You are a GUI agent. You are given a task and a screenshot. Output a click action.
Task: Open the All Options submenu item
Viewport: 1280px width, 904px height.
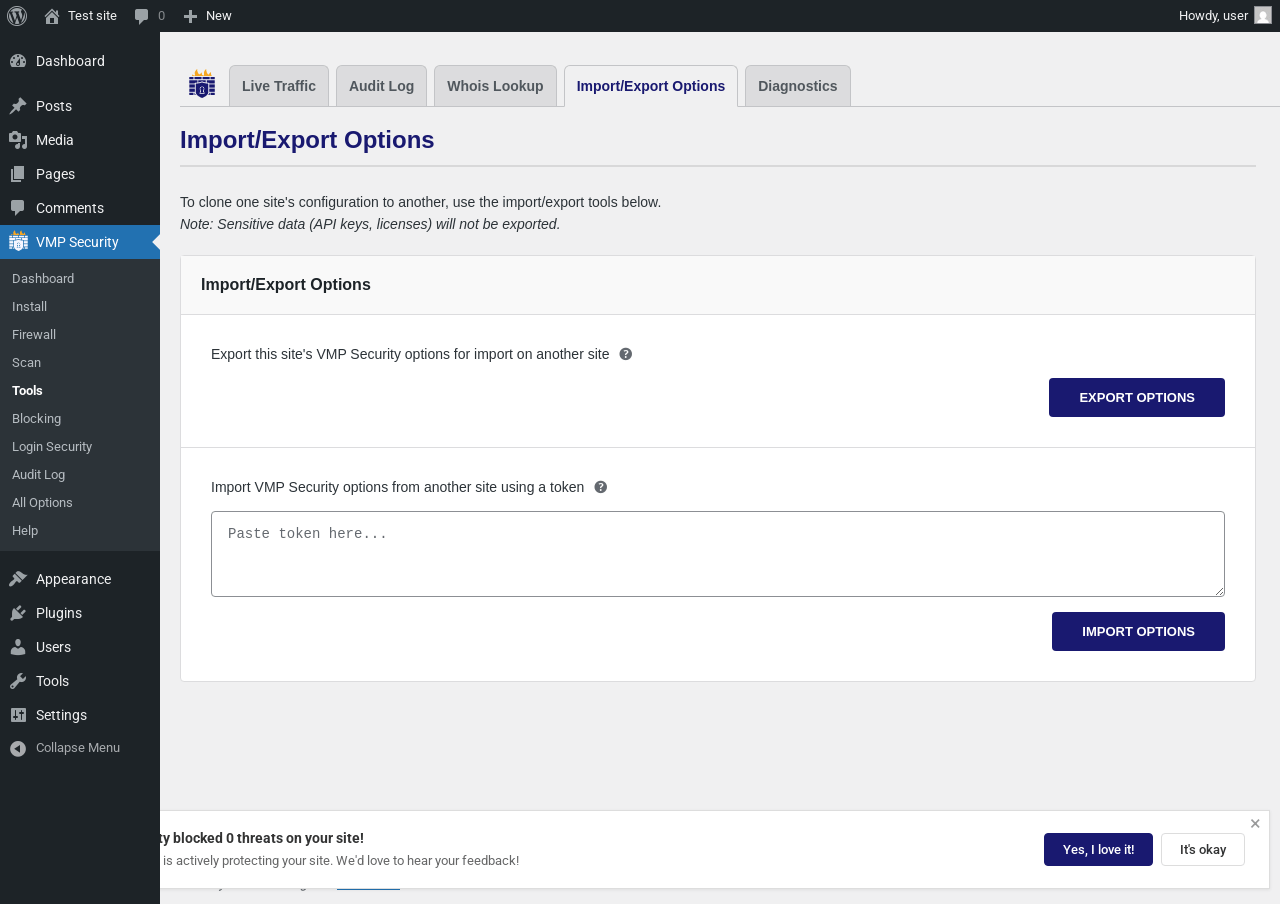pyautogui.click(x=80, y=502)
